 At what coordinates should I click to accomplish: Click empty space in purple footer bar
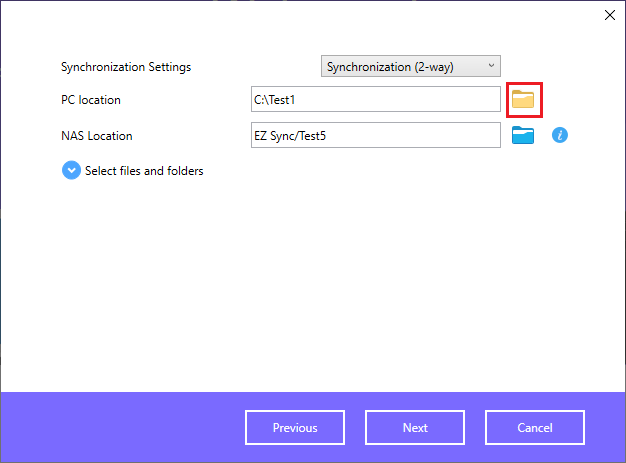click(x=120, y=427)
